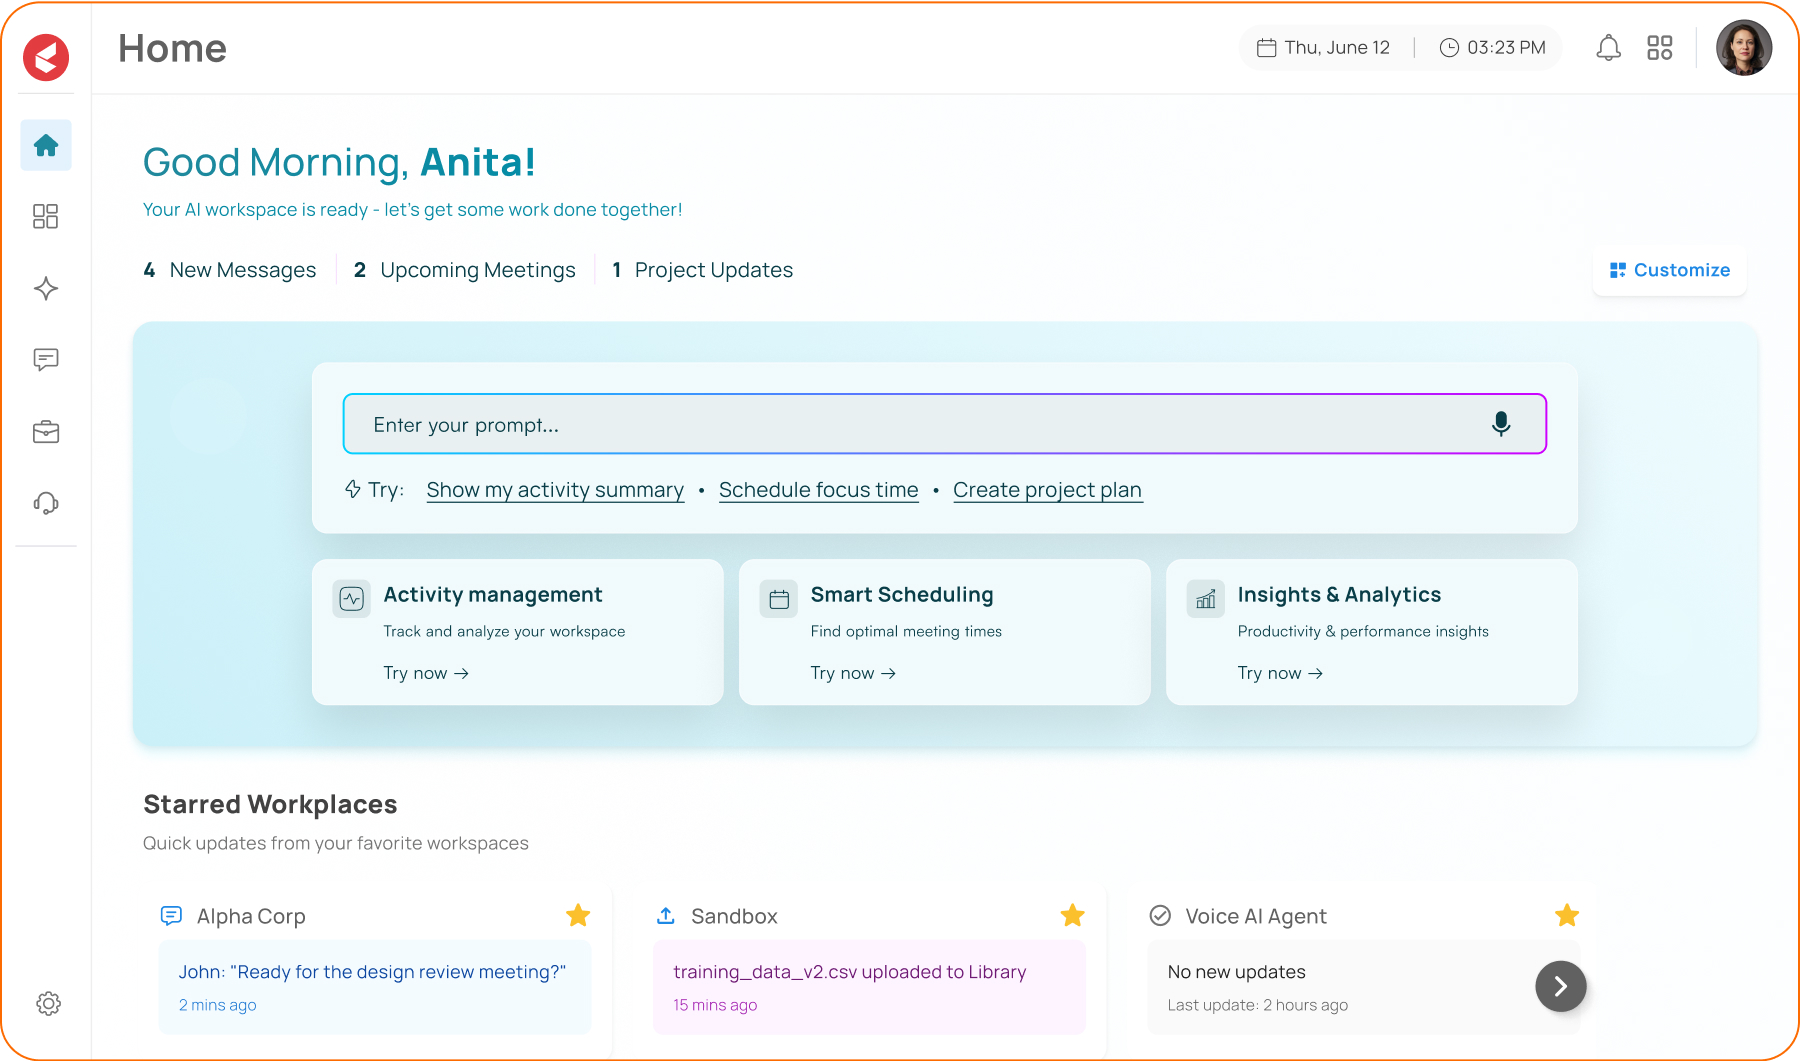Select Create project plan suggestion
Screen dimensions: 1800x1061
[1047, 490]
